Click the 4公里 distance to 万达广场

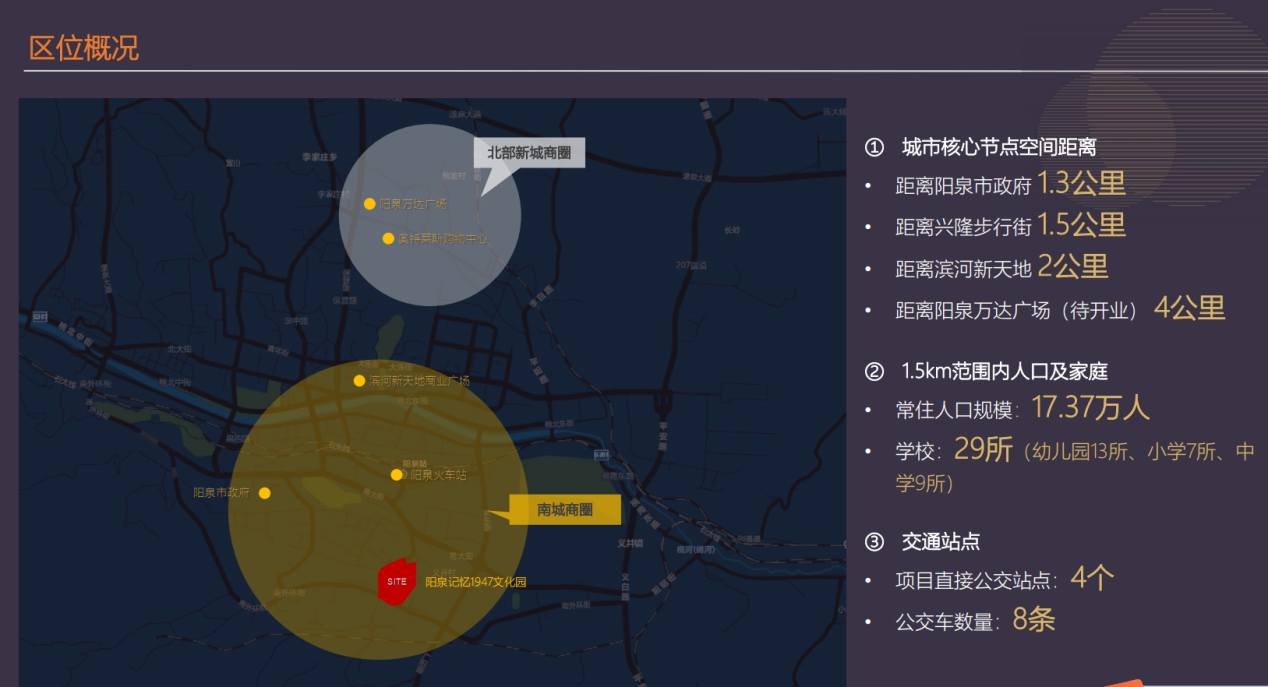coord(1189,308)
